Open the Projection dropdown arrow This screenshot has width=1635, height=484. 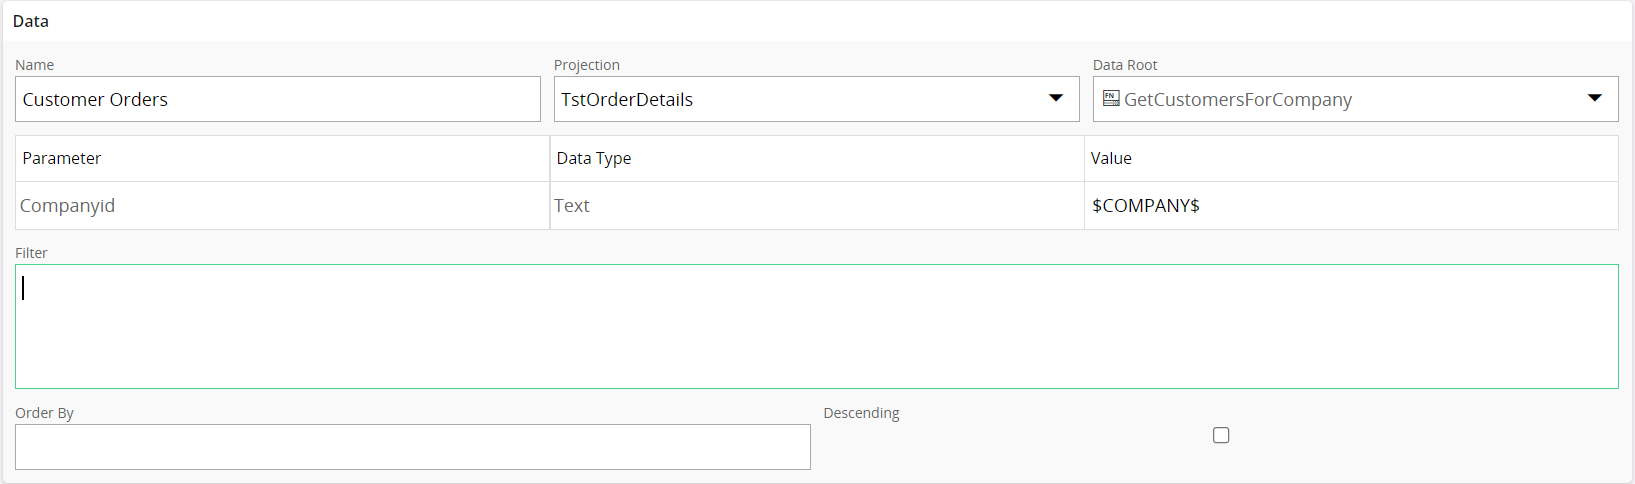[1056, 98]
